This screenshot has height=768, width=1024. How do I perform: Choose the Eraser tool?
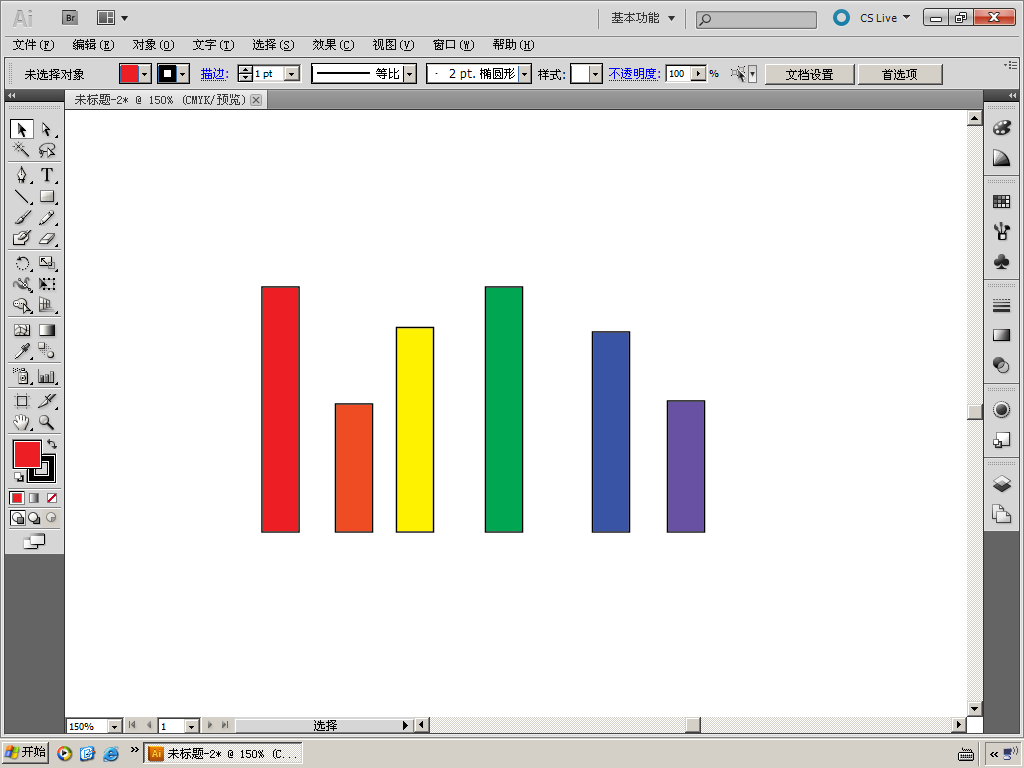[x=46, y=238]
